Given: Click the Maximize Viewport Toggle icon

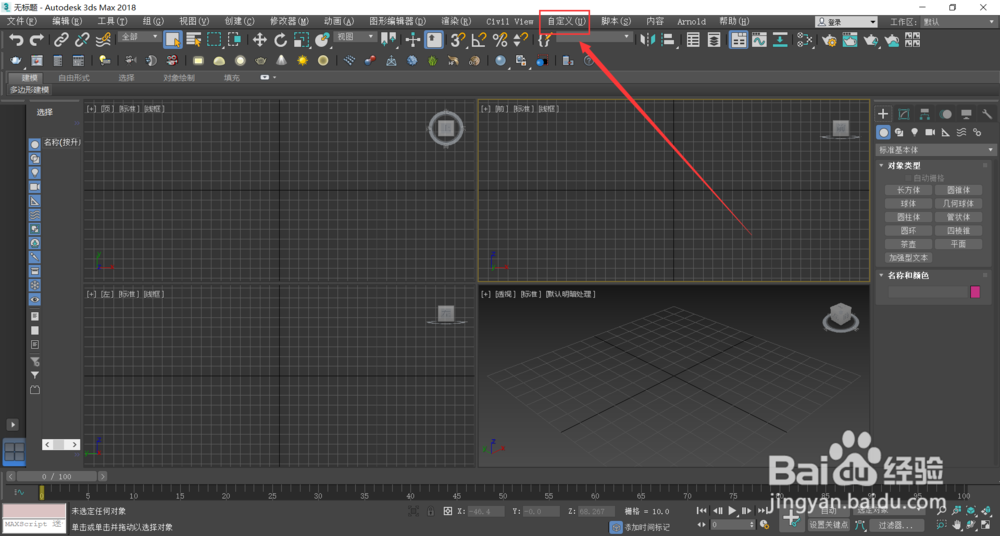Looking at the screenshot, I should [x=986, y=525].
